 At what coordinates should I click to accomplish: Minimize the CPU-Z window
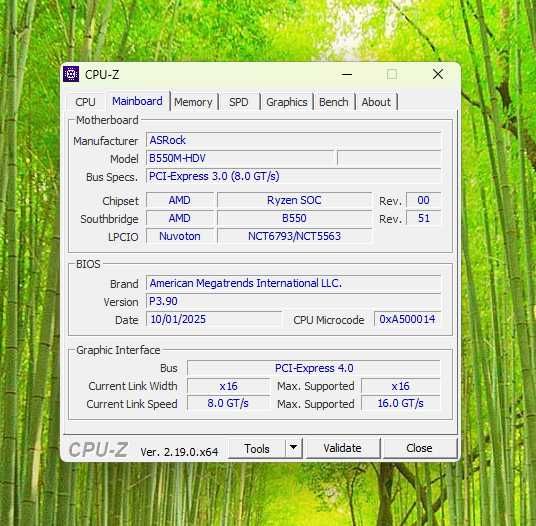pyautogui.click(x=347, y=74)
